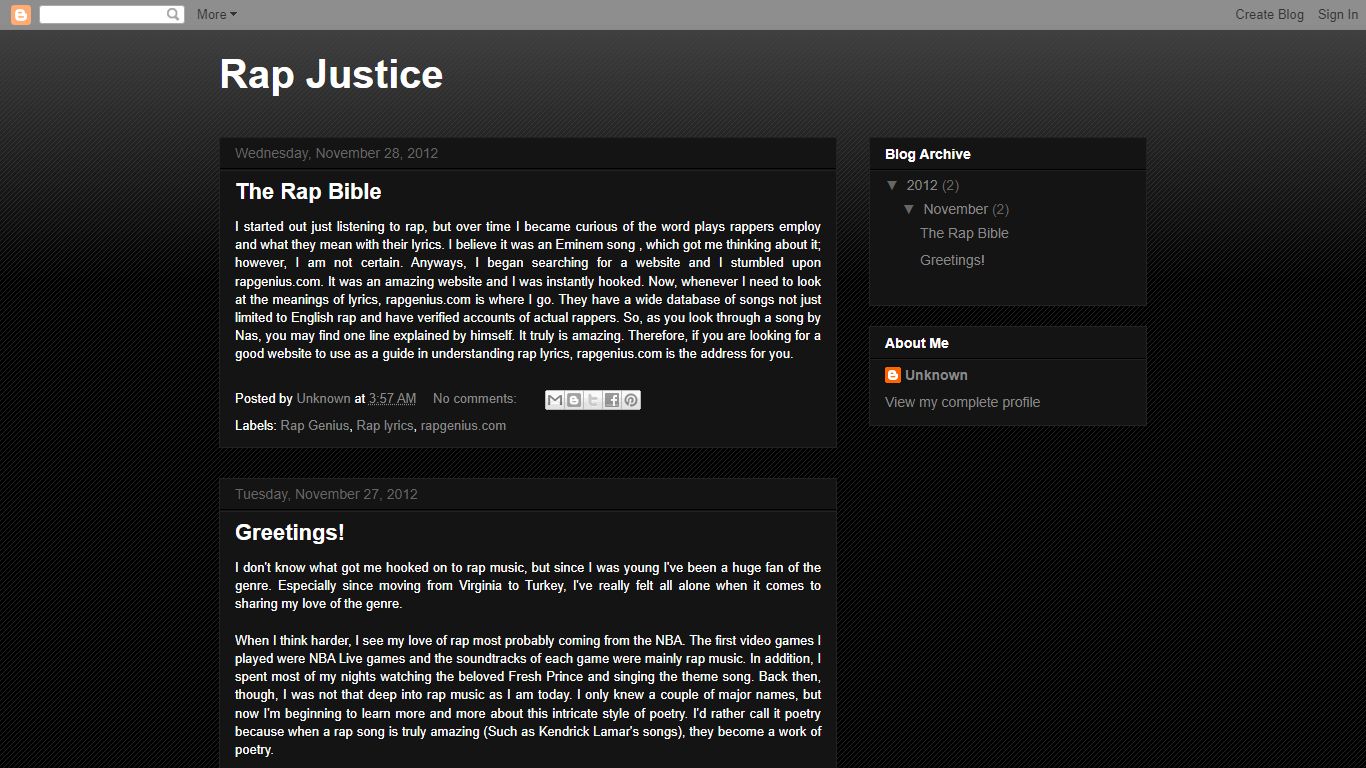1366x768 pixels.
Task: Open the More dropdown in navbar
Action: [x=217, y=14]
